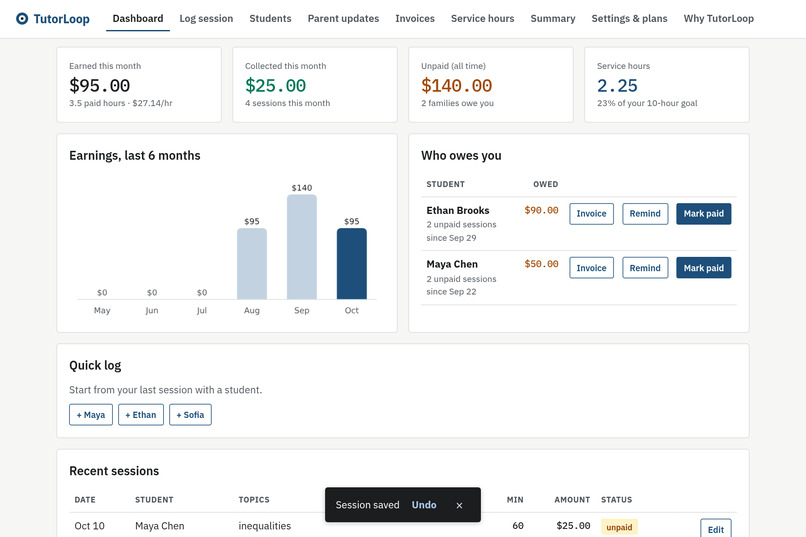Viewport: 806px width, 537px height.
Task: Click the Oct 10 date cell
Action: click(x=89, y=526)
